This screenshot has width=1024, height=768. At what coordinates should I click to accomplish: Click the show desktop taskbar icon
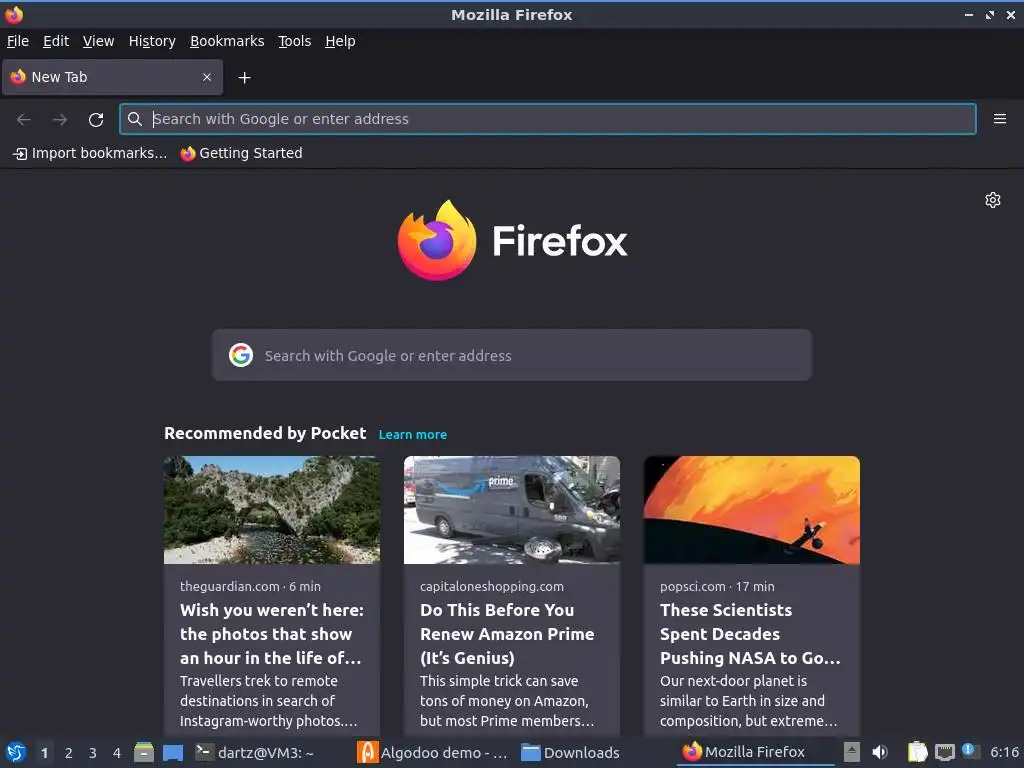(x=173, y=752)
